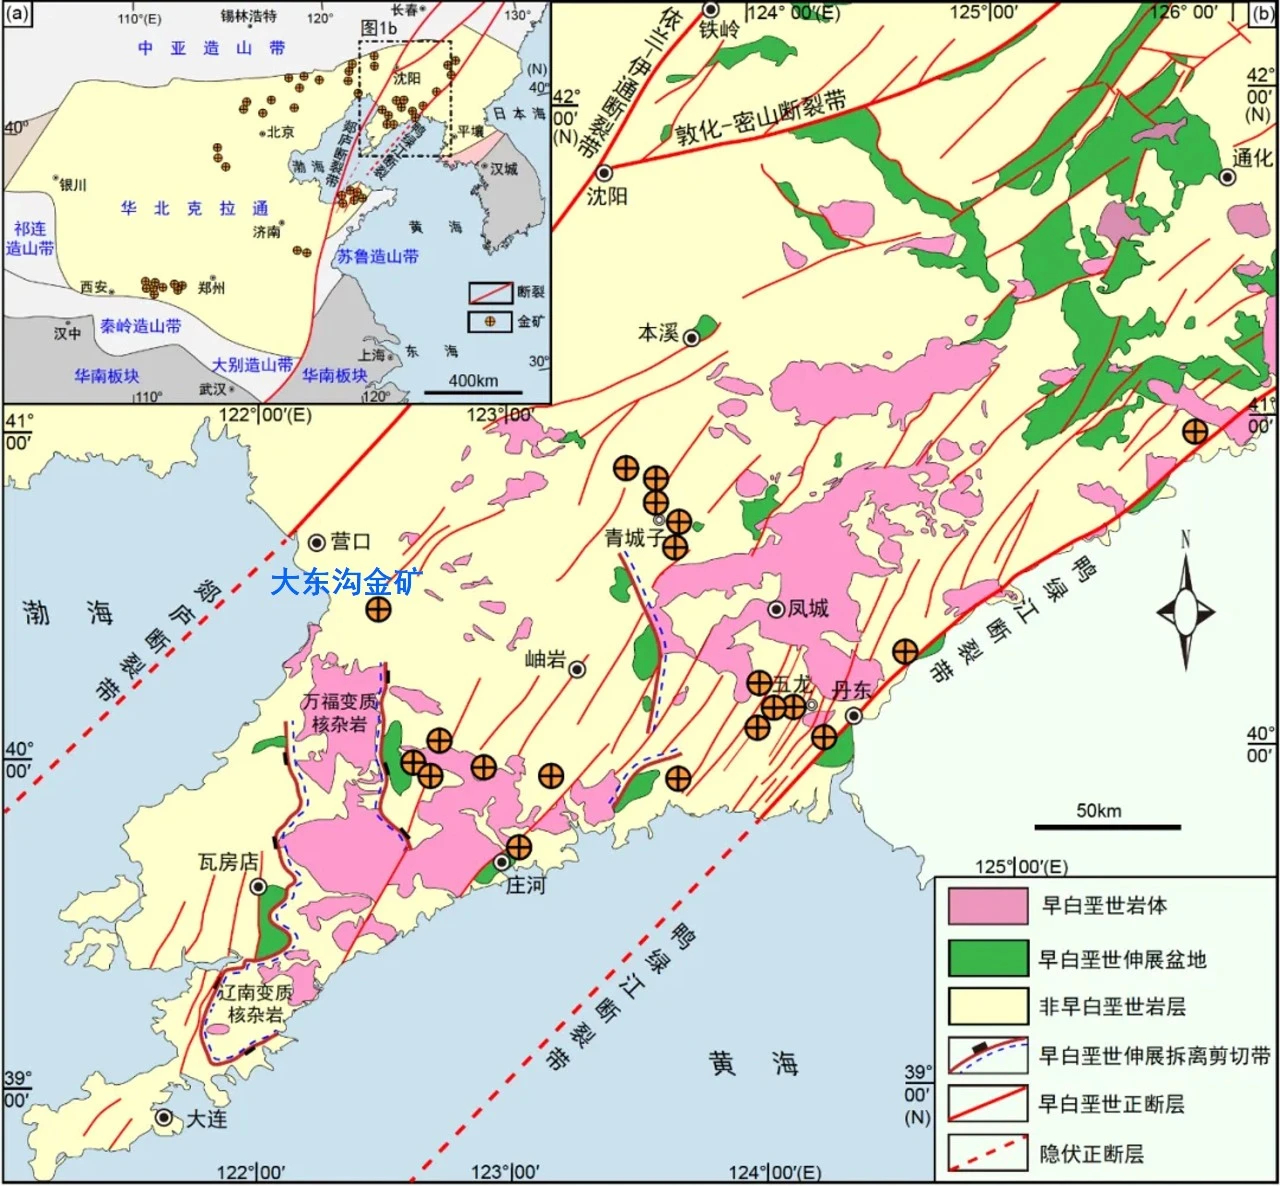Click the 400km scale bar in inset
This screenshot has height=1186, width=1280.
[x=474, y=391]
